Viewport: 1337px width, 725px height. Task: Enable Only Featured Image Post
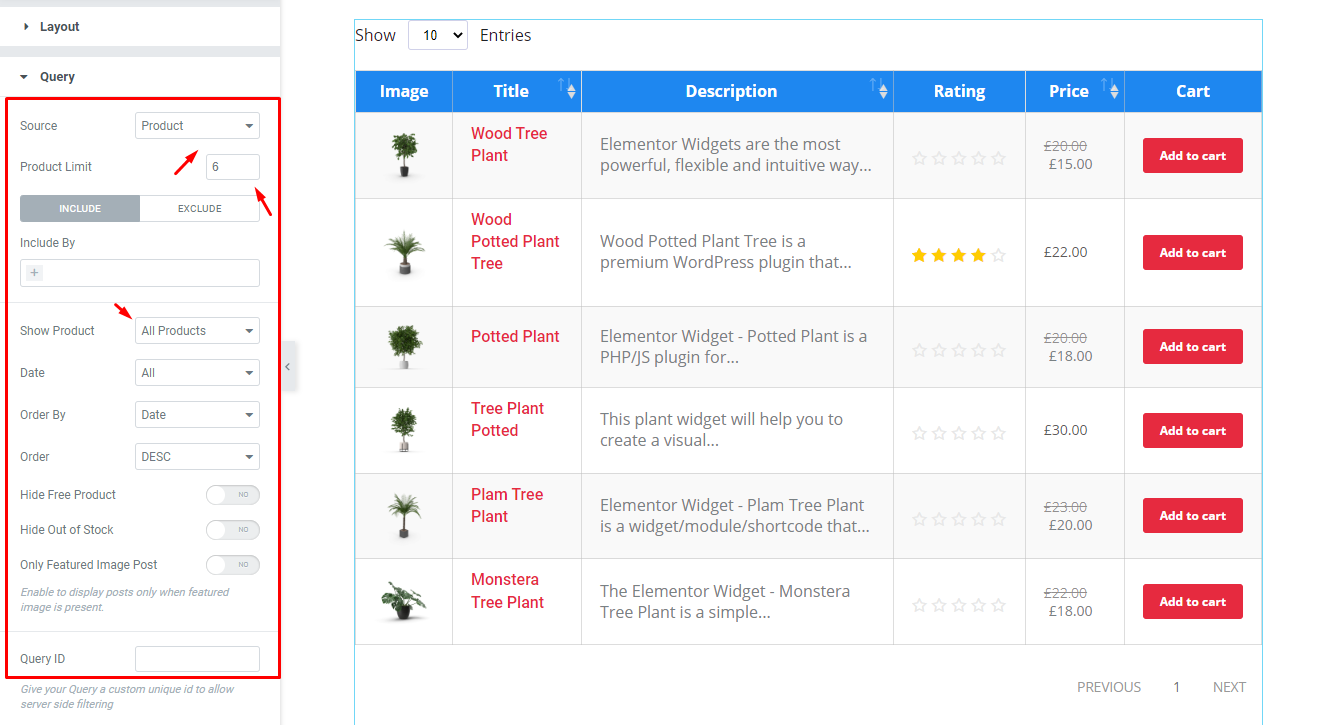click(232, 564)
